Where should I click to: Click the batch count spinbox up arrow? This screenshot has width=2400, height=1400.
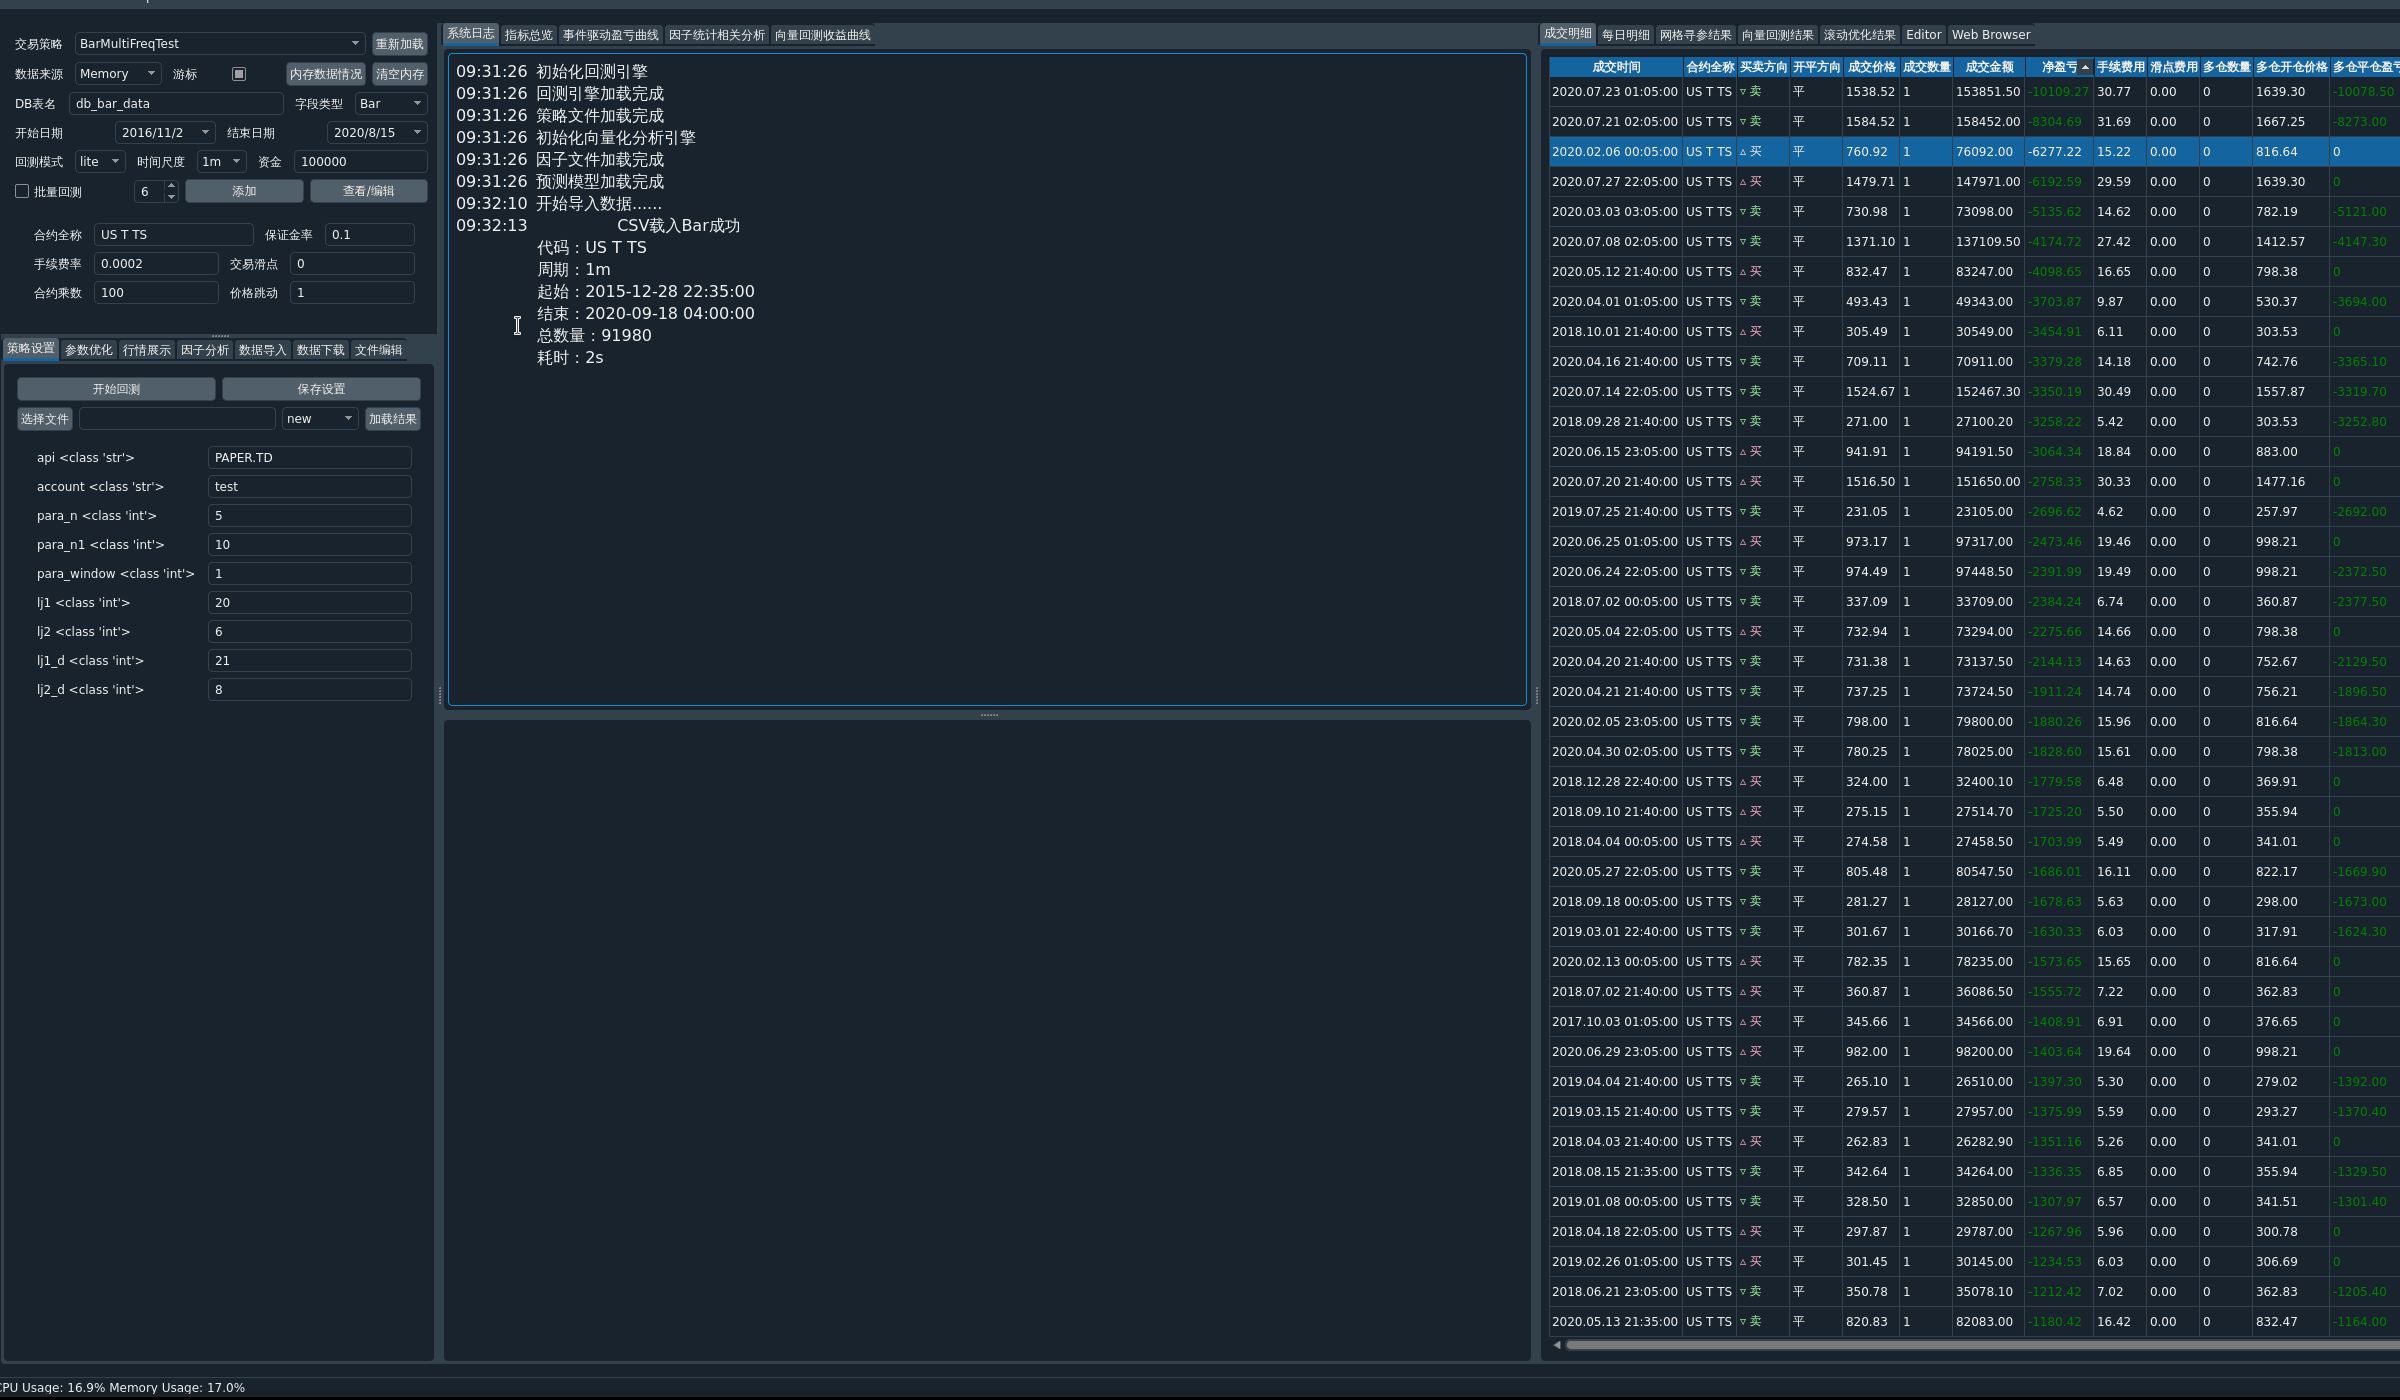click(171, 185)
